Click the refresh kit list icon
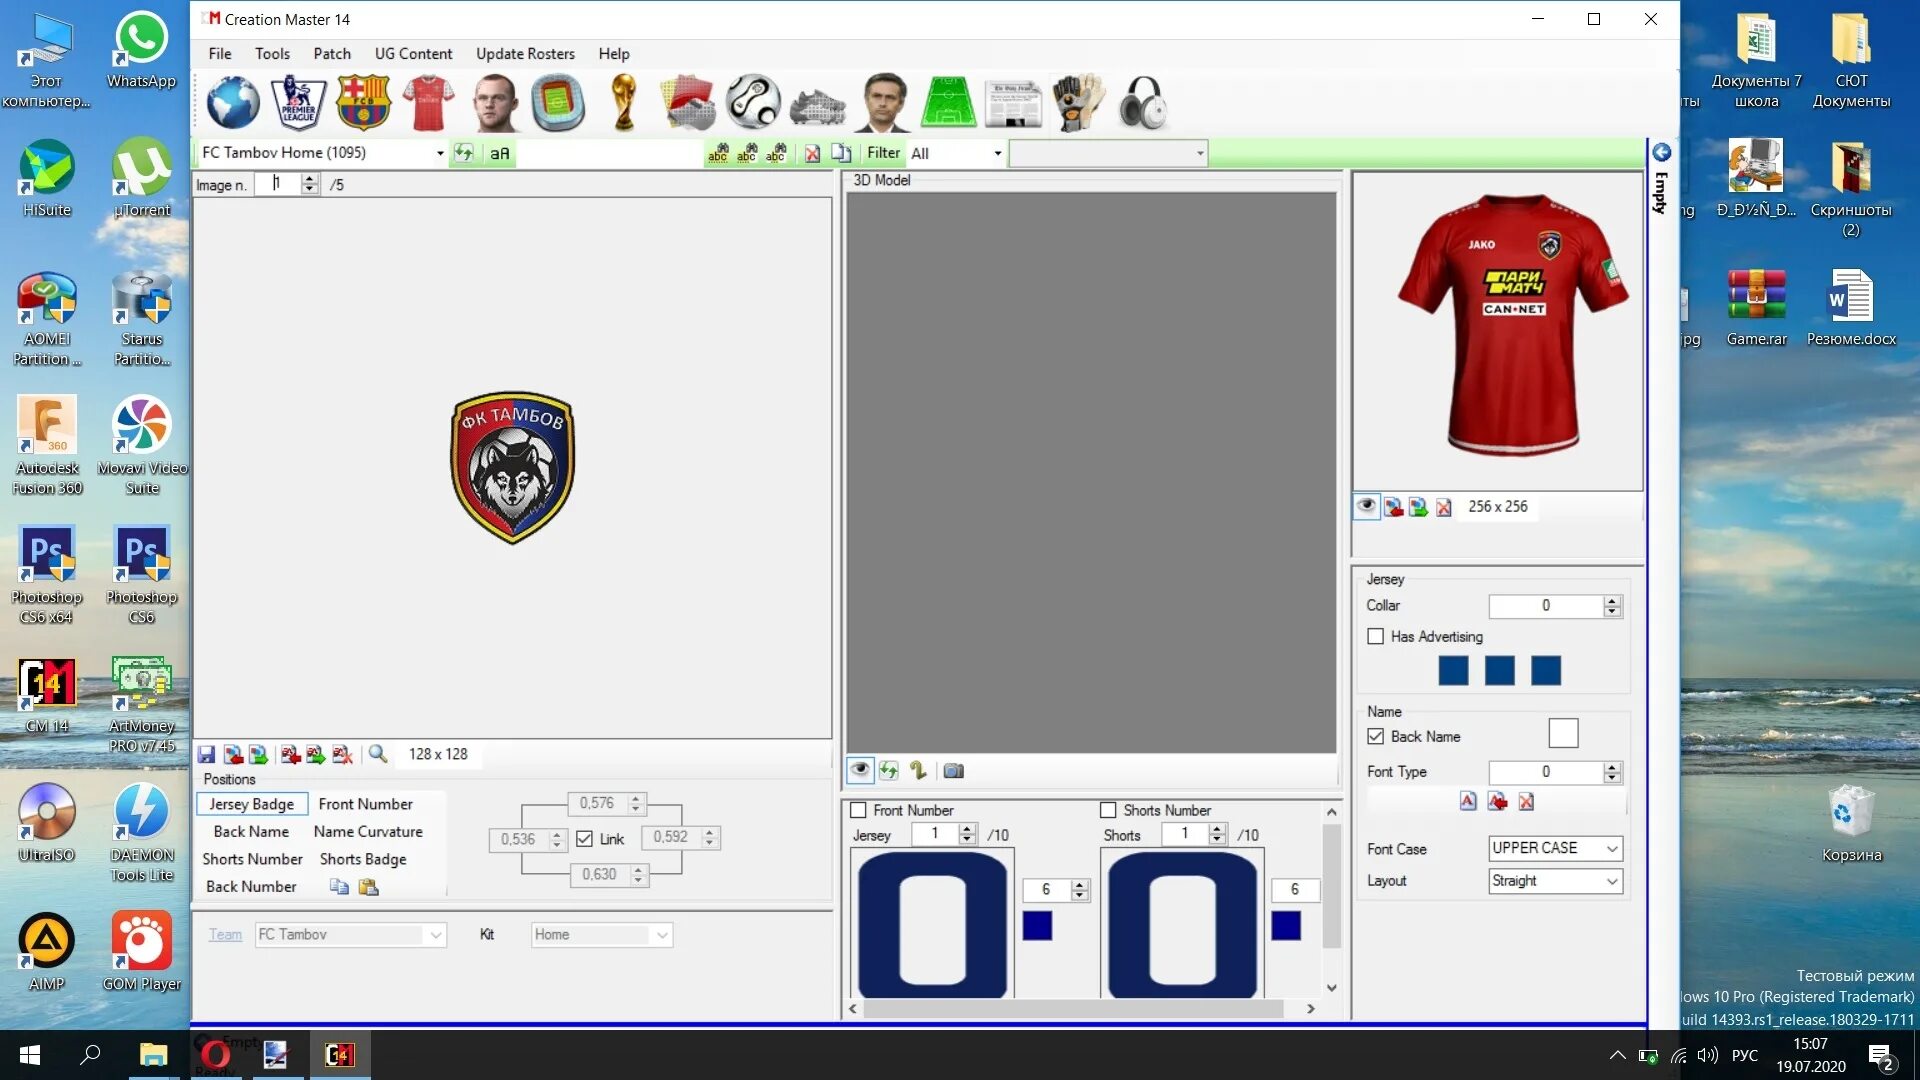 point(463,153)
